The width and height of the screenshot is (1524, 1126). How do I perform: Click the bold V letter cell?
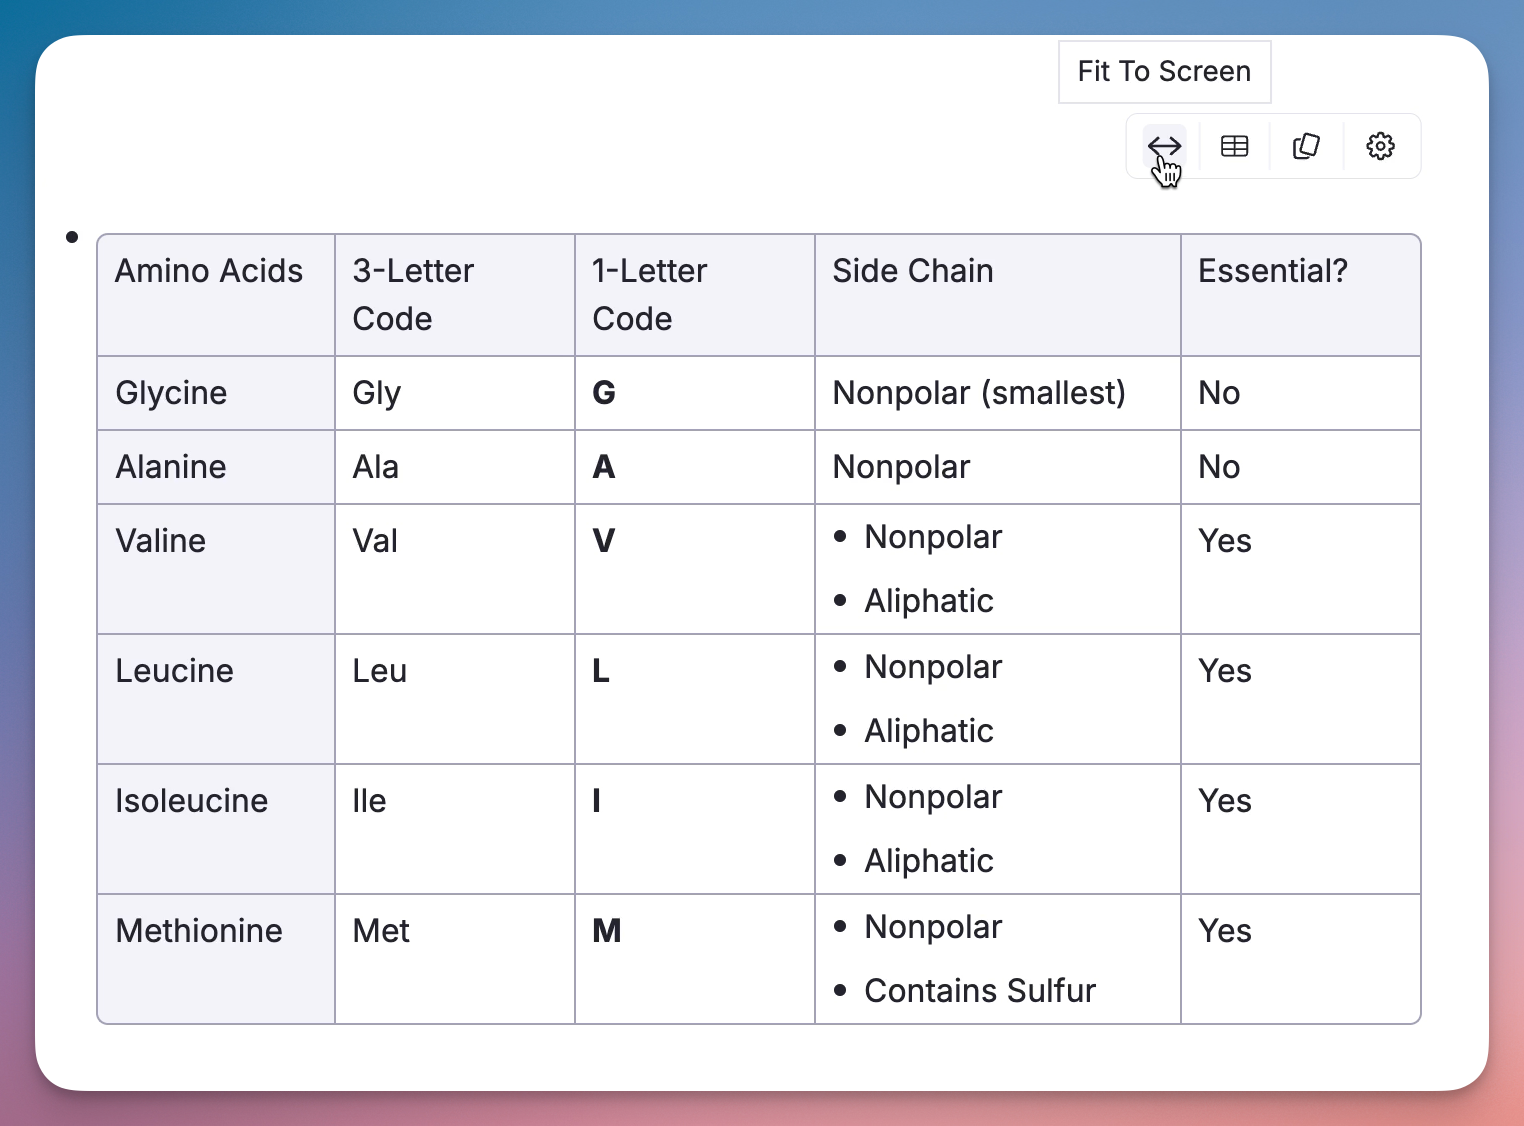pos(604,541)
